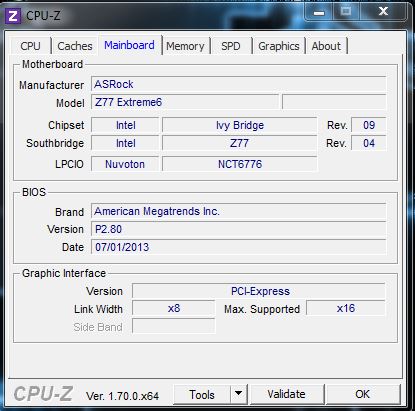Click the Southbridge vendor Intel field
This screenshot has width=415, height=411.
point(125,143)
